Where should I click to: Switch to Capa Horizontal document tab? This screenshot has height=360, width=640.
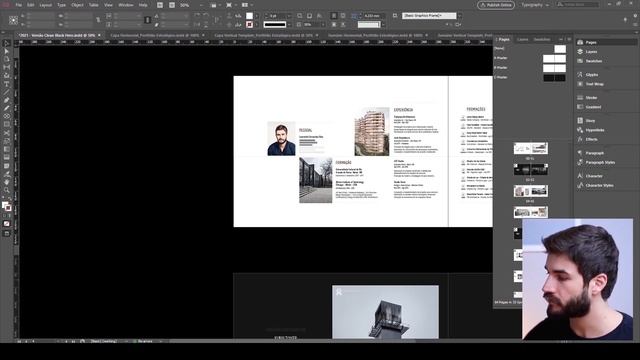point(155,36)
